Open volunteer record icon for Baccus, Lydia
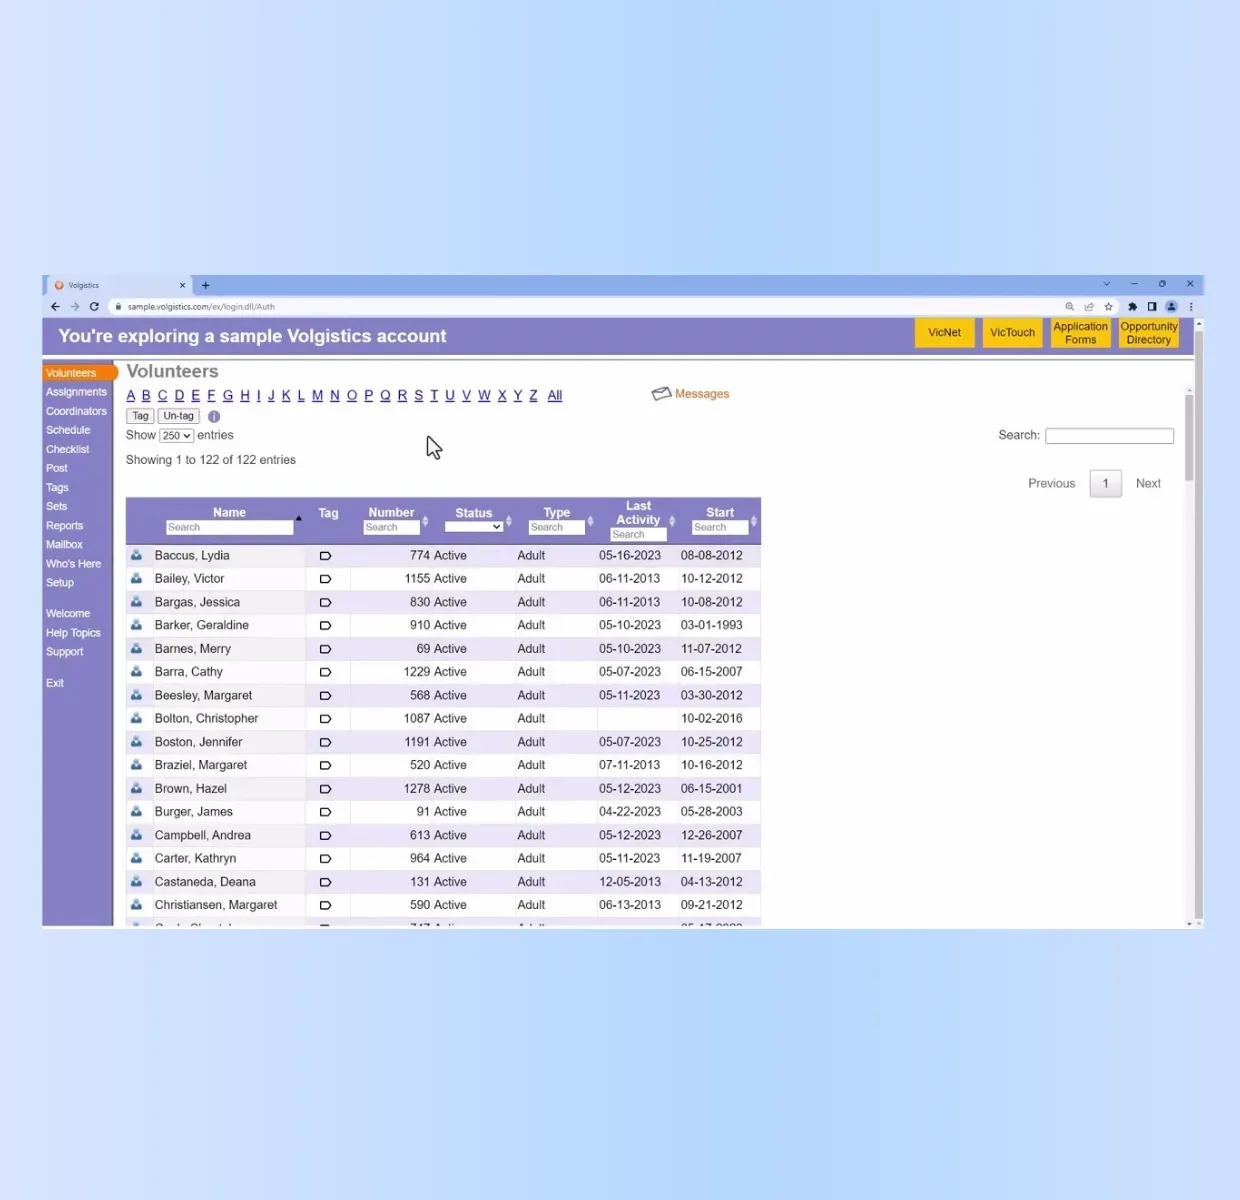The image size is (1240, 1200). pyautogui.click(x=136, y=555)
